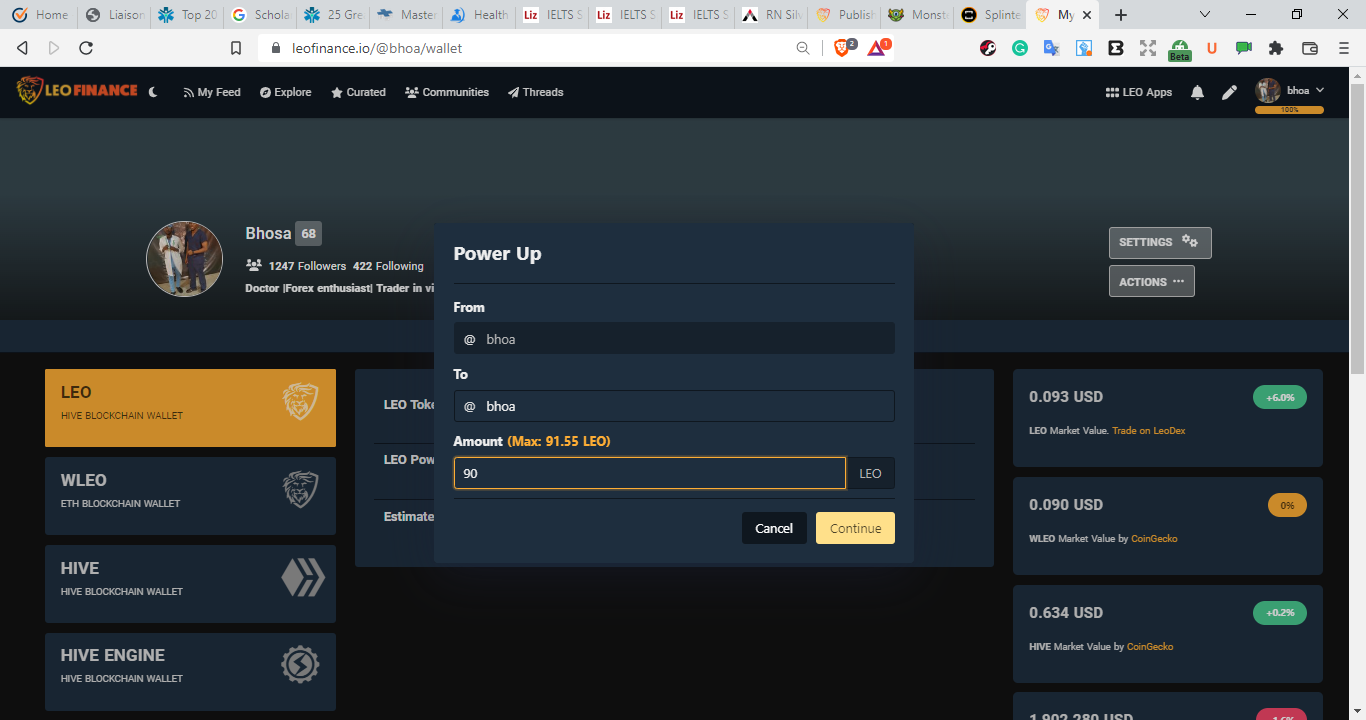Image resolution: width=1366 pixels, height=720 pixels.
Task: Open Brave wallet icon
Action: tap(1309, 47)
